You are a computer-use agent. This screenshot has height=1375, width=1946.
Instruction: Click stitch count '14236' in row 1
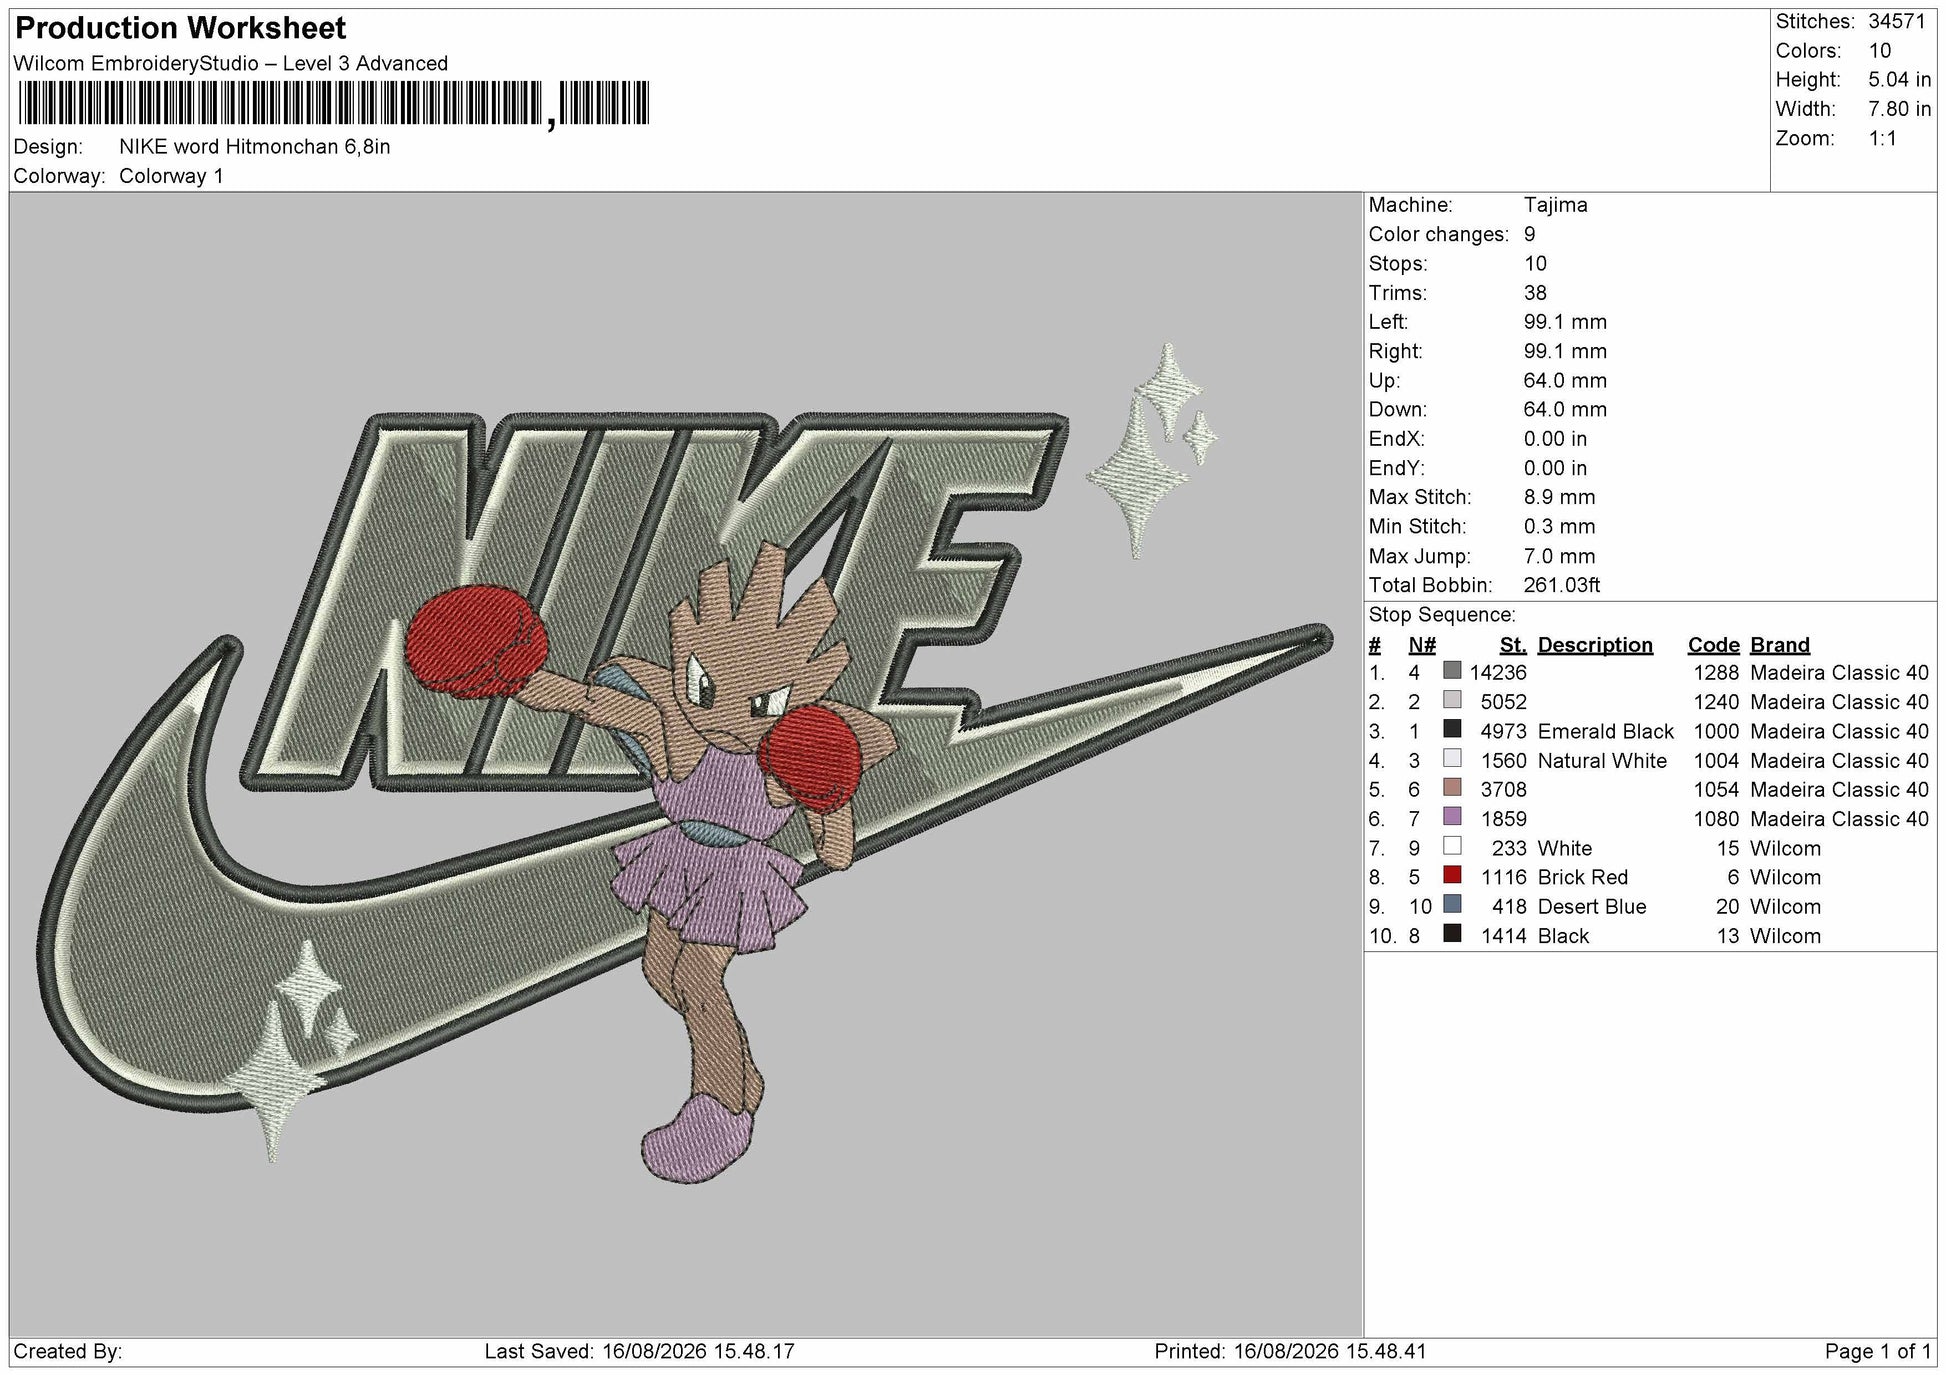(1498, 673)
